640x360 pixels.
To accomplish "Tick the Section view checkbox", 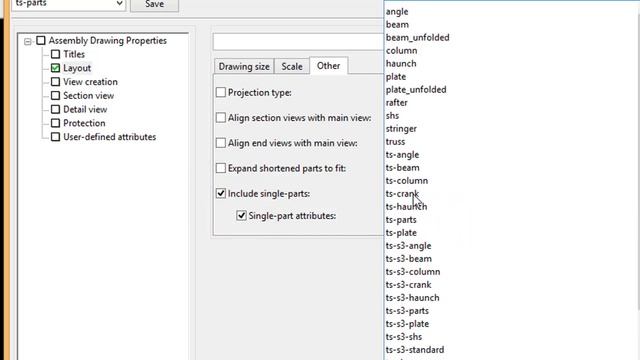I will (x=56, y=96).
